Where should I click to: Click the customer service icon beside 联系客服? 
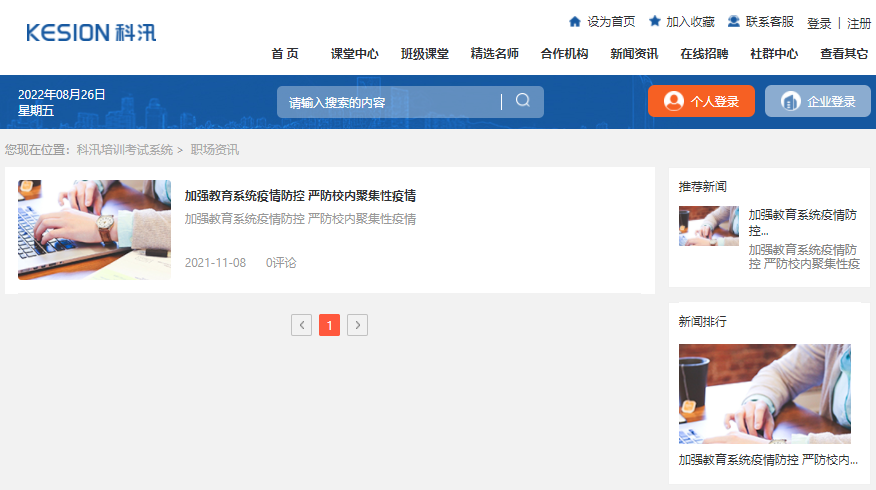734,21
